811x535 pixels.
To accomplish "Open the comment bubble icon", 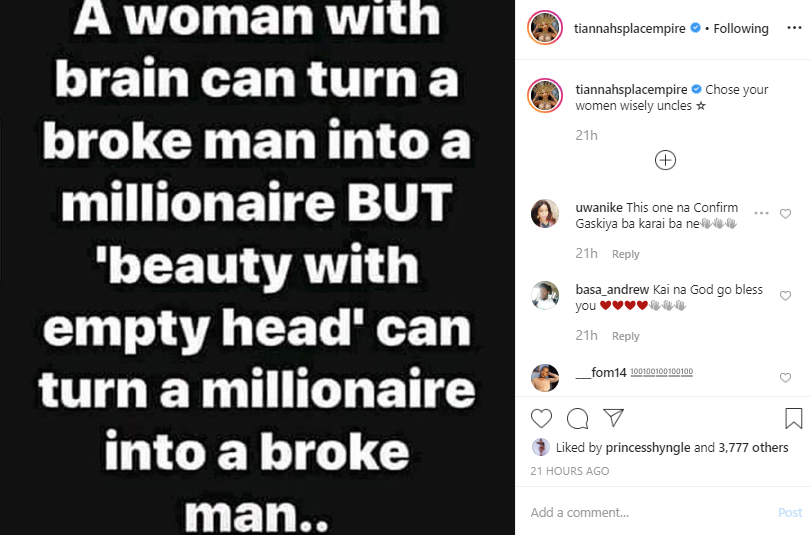I will tap(577, 418).
